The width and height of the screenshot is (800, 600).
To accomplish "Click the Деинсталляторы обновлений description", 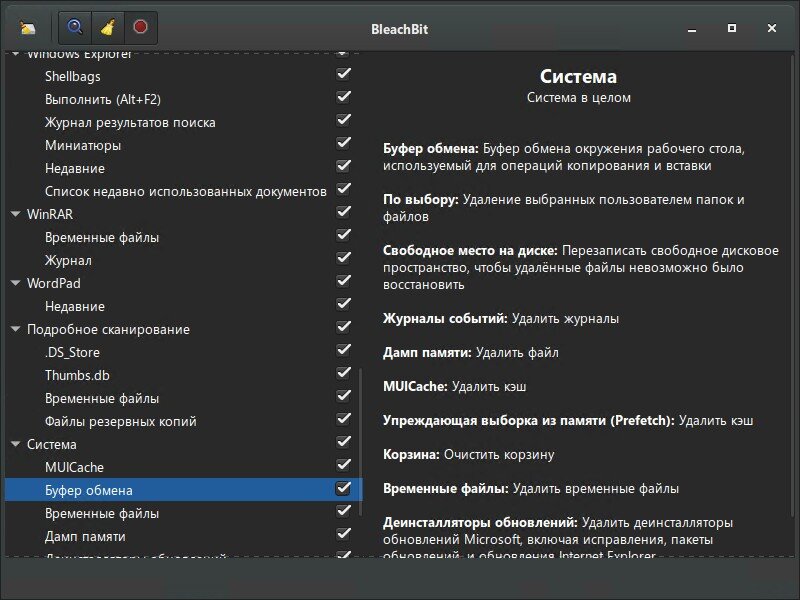I will click(558, 538).
